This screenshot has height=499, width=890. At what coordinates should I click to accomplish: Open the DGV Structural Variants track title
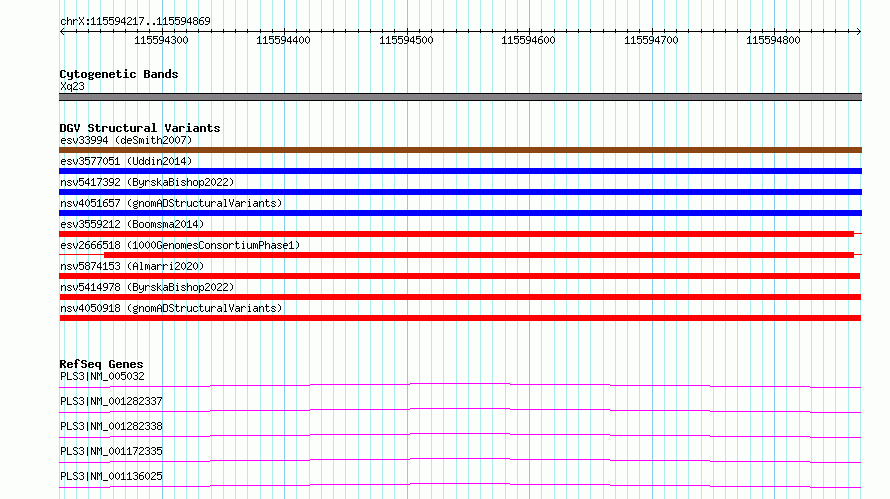(140, 128)
